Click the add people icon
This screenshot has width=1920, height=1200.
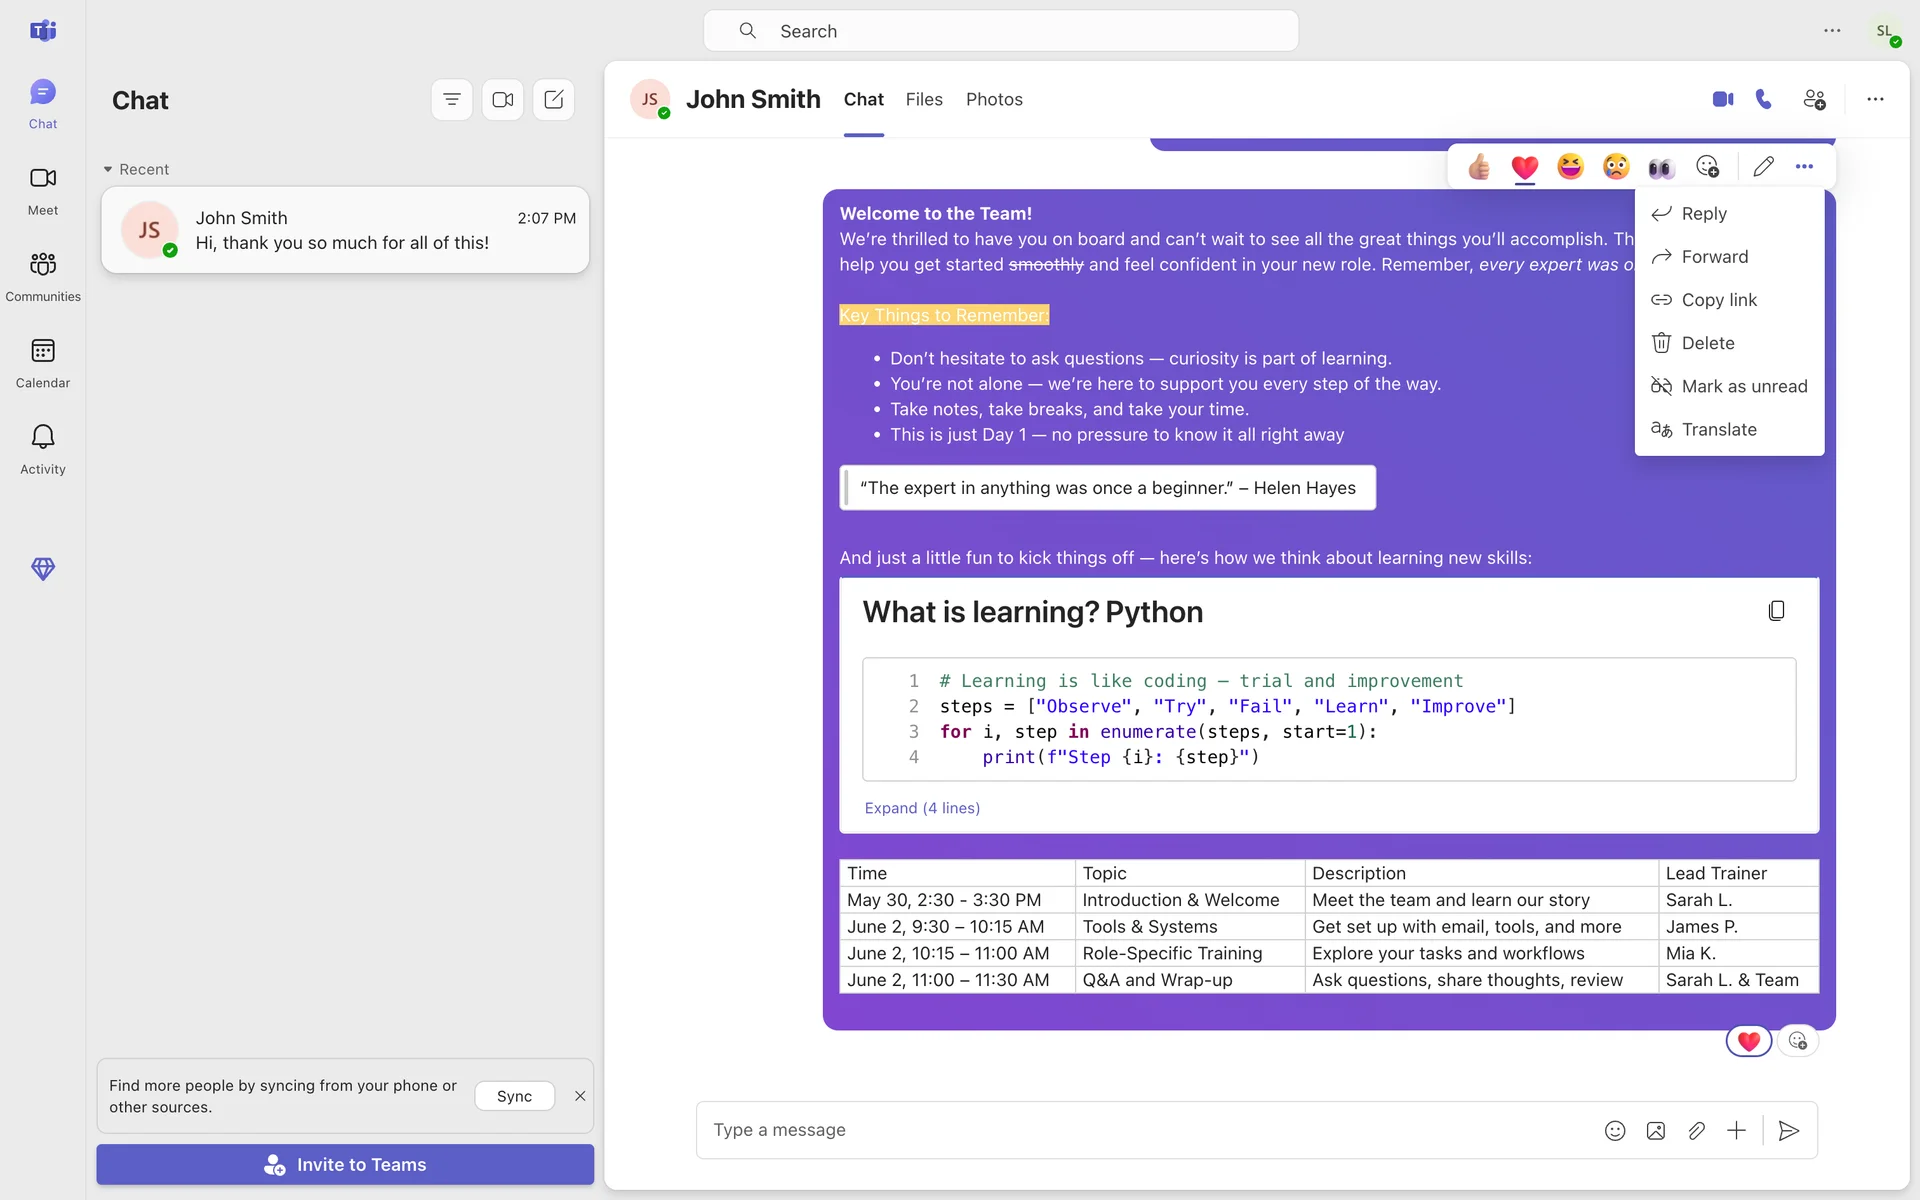pos(1814,99)
